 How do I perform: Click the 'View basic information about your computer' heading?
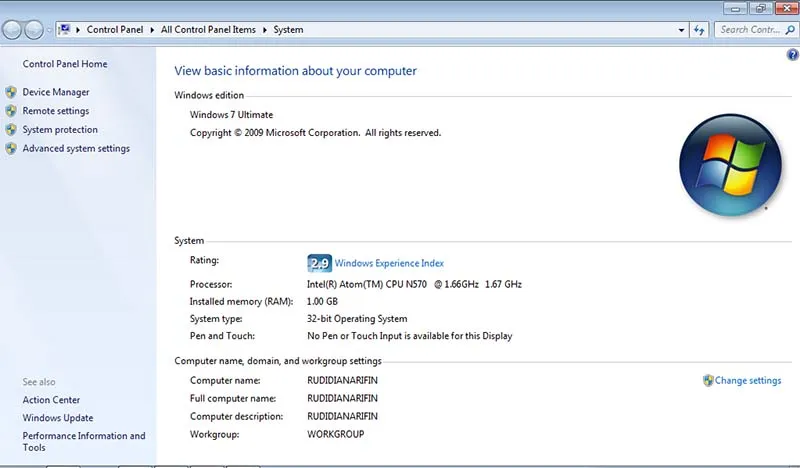point(295,71)
